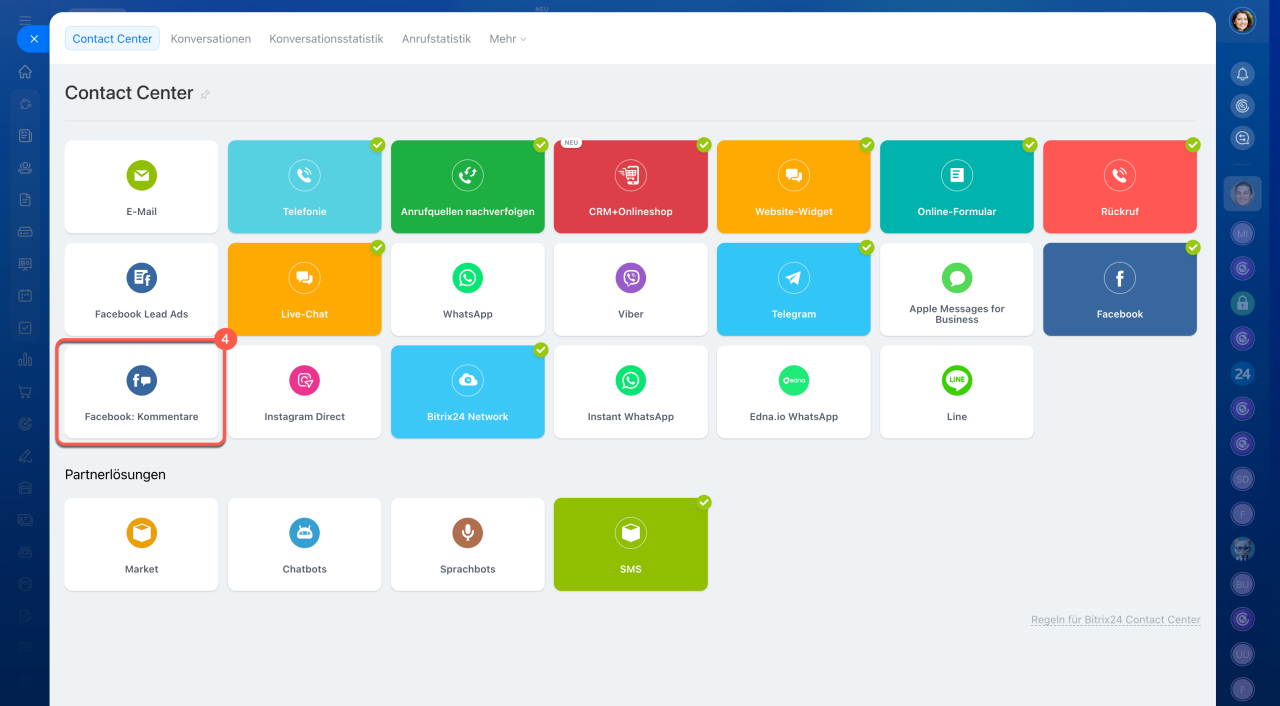This screenshot has height=706, width=1280.
Task: Open the WhatsApp tile
Action: coord(467,289)
